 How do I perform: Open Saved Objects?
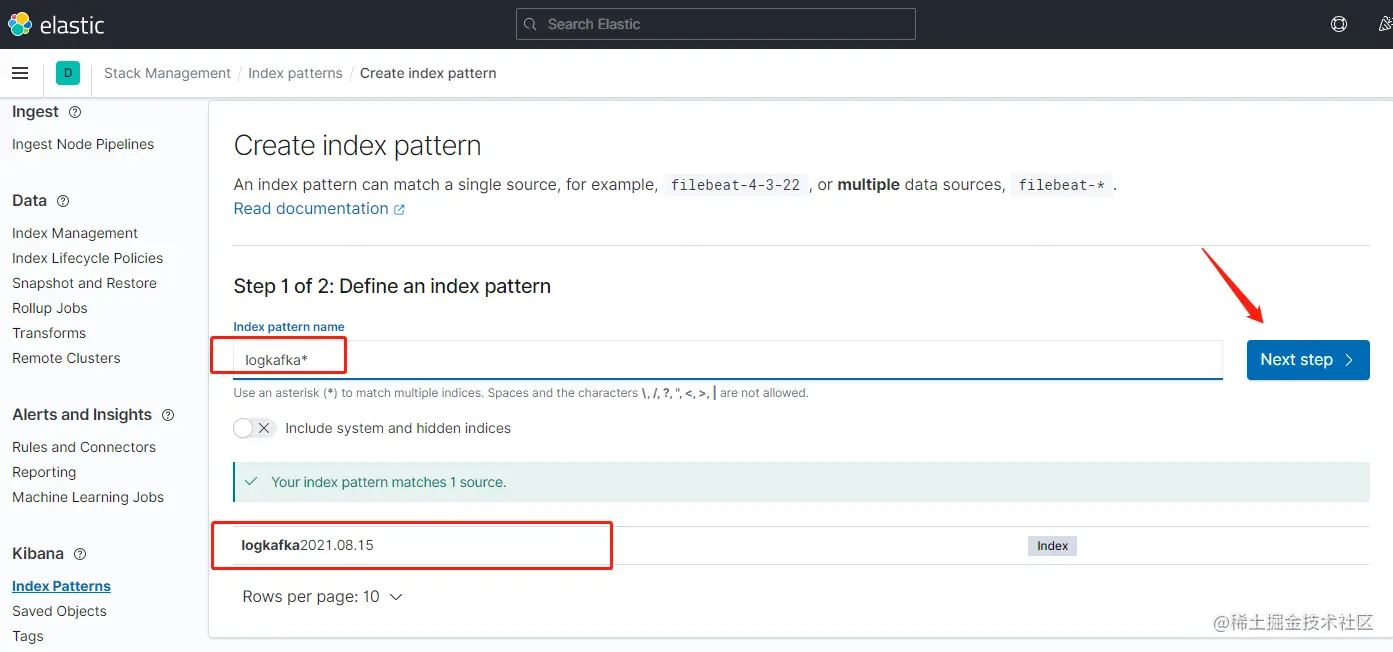(59, 611)
